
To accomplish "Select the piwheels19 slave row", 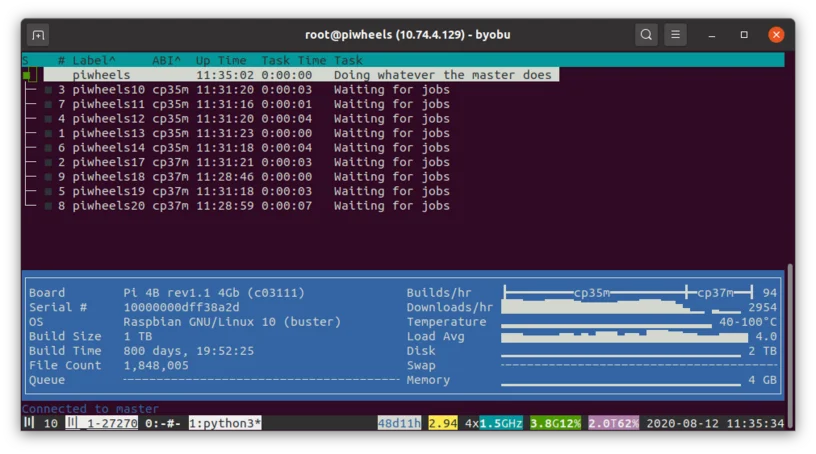I will (248, 192).
